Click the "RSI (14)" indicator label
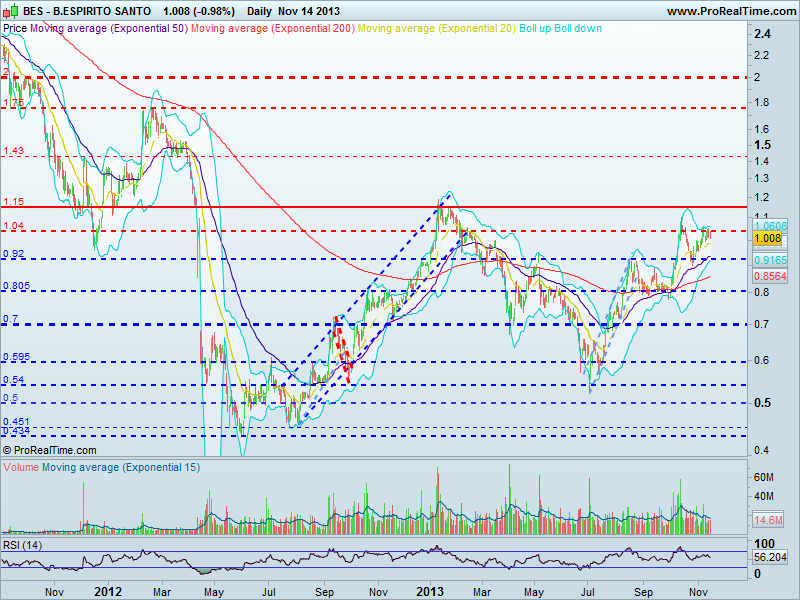This screenshot has height=600, width=800. 22,545
